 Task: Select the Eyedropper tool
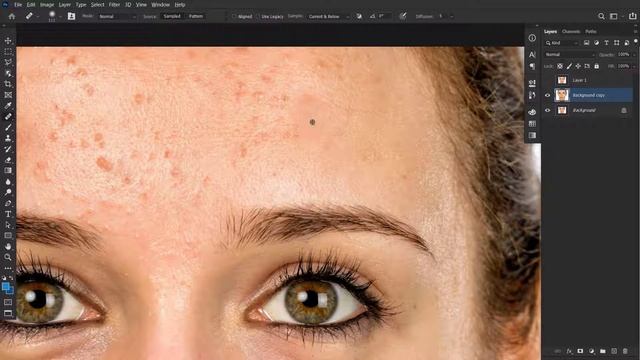point(8,106)
